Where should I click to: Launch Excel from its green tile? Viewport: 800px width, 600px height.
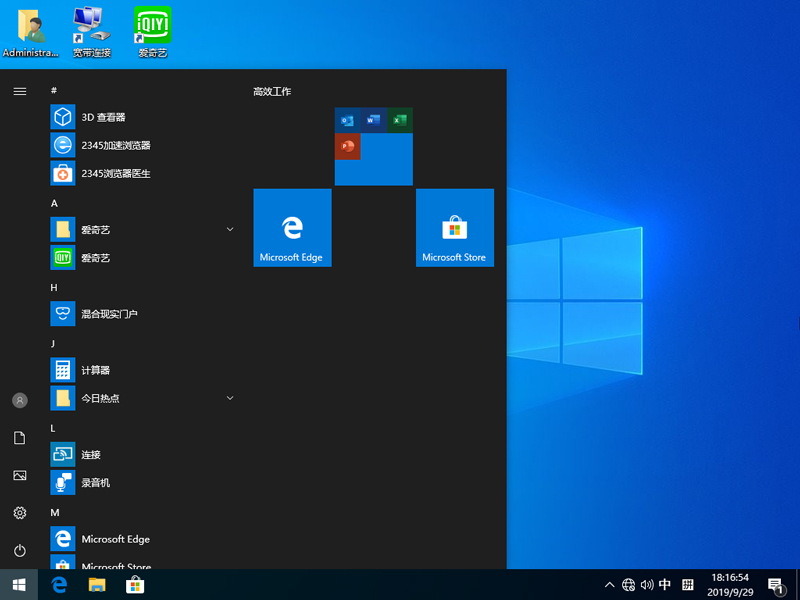tap(400, 119)
